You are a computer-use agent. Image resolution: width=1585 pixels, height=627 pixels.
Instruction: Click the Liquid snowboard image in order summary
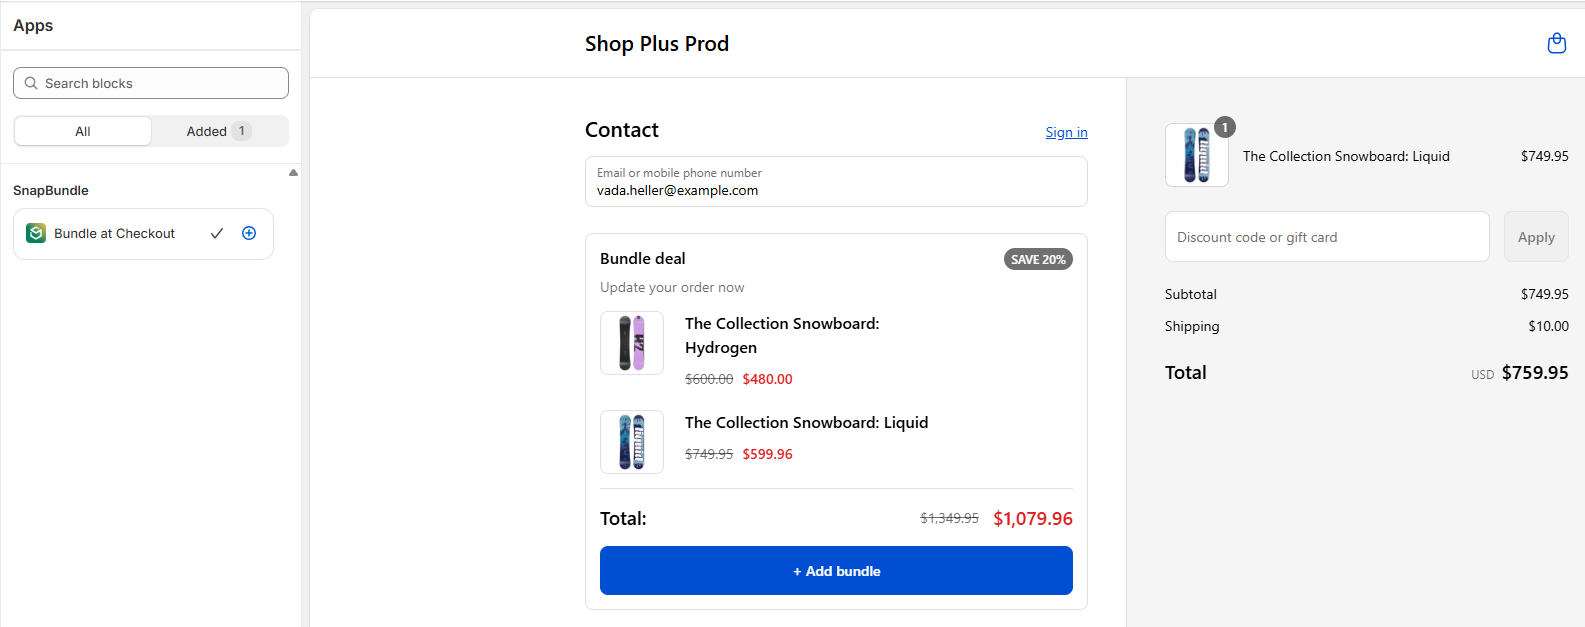(1196, 155)
